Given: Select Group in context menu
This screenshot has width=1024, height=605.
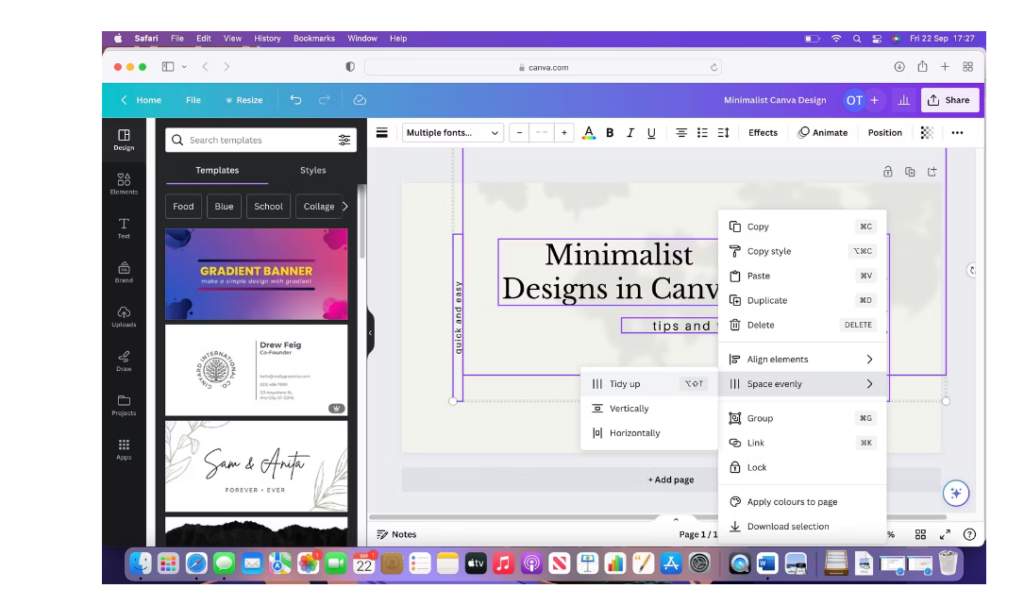Looking at the screenshot, I should pos(802,418).
